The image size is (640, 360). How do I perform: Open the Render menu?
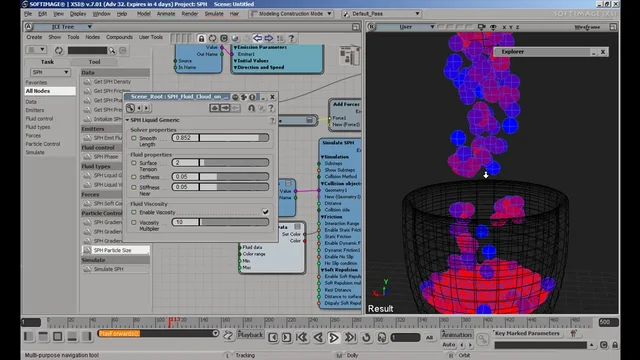pyautogui.click(x=189, y=13)
